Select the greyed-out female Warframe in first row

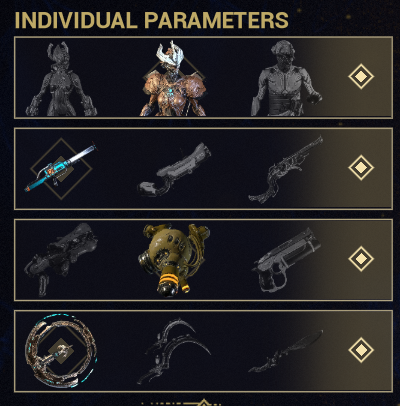(62, 79)
